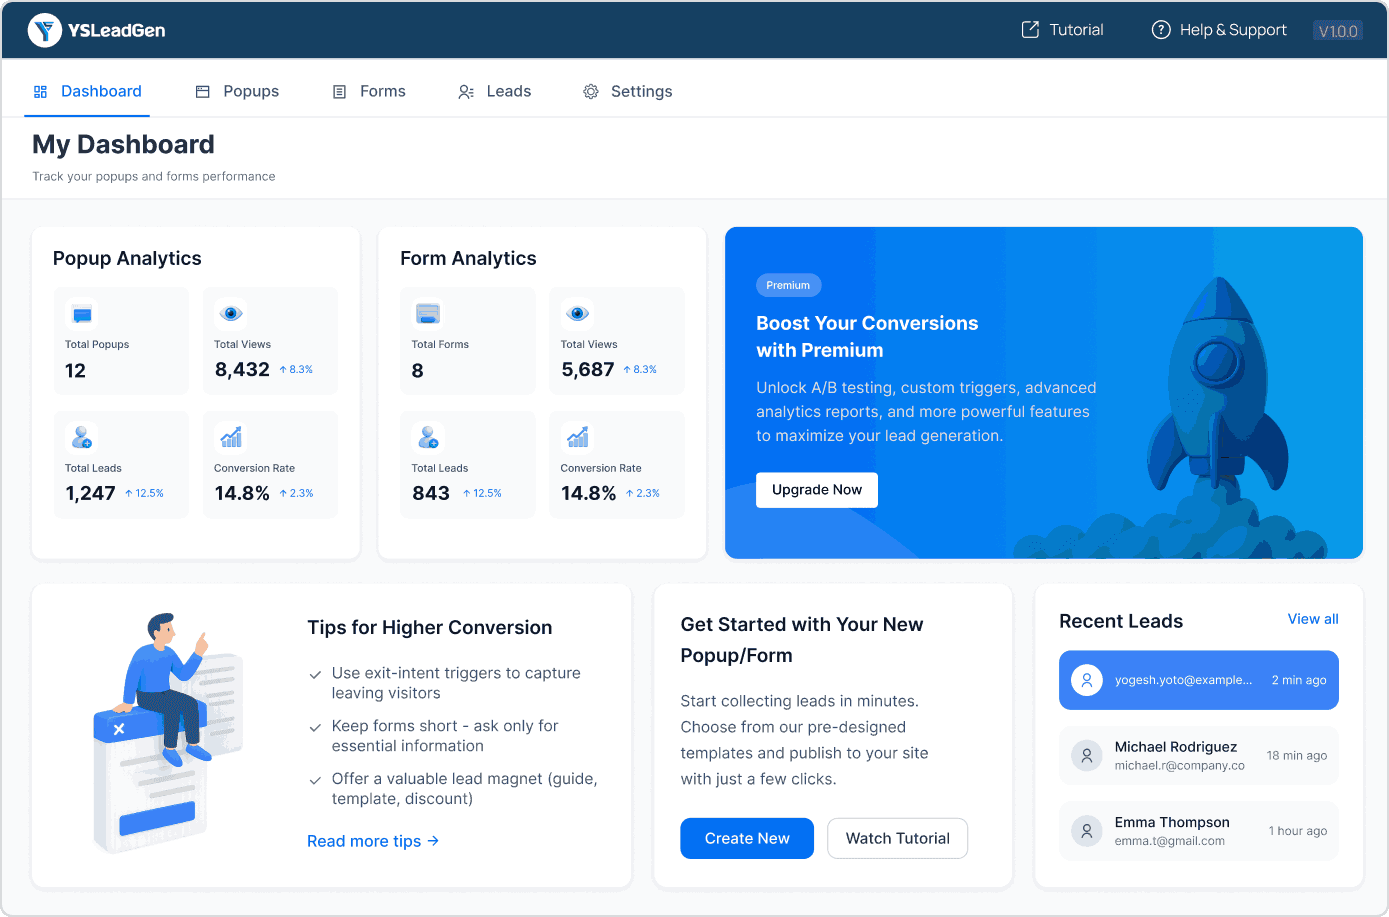This screenshot has width=1389, height=917.
Task: Open the Settings tab
Action: click(627, 91)
